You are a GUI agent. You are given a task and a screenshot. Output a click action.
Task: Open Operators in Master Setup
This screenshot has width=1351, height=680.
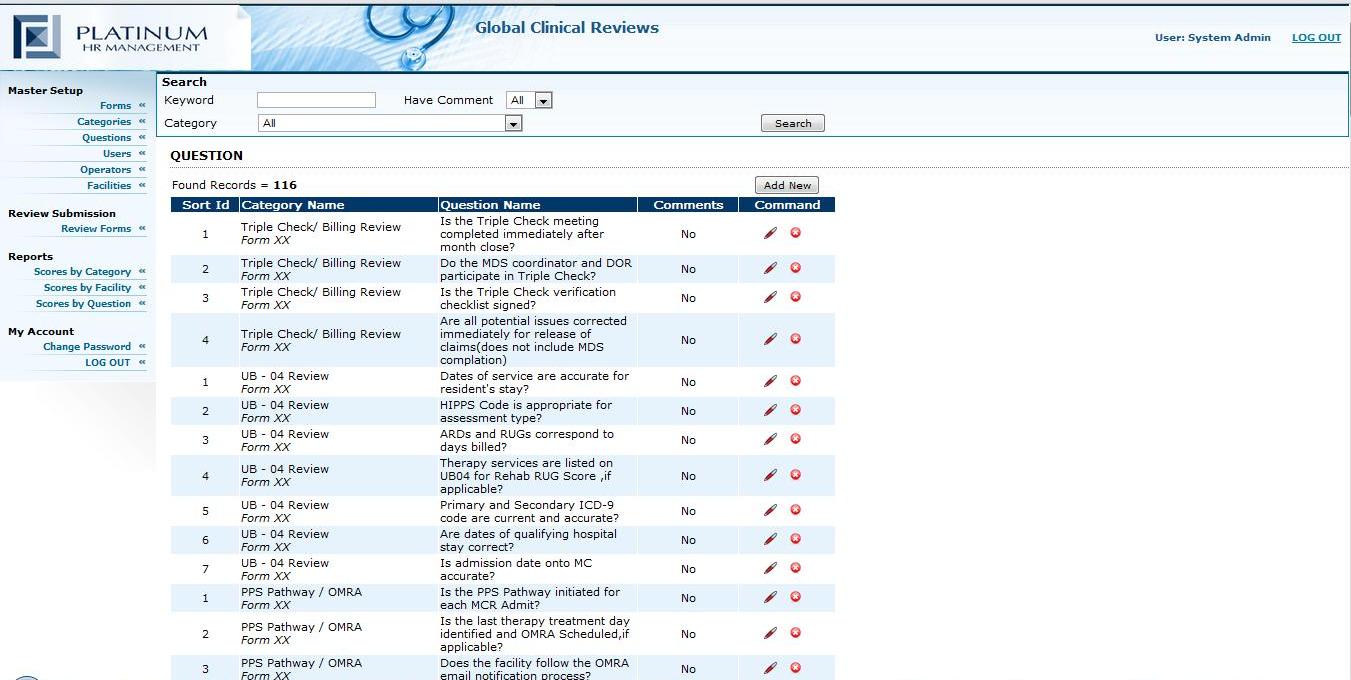pyautogui.click(x=105, y=170)
